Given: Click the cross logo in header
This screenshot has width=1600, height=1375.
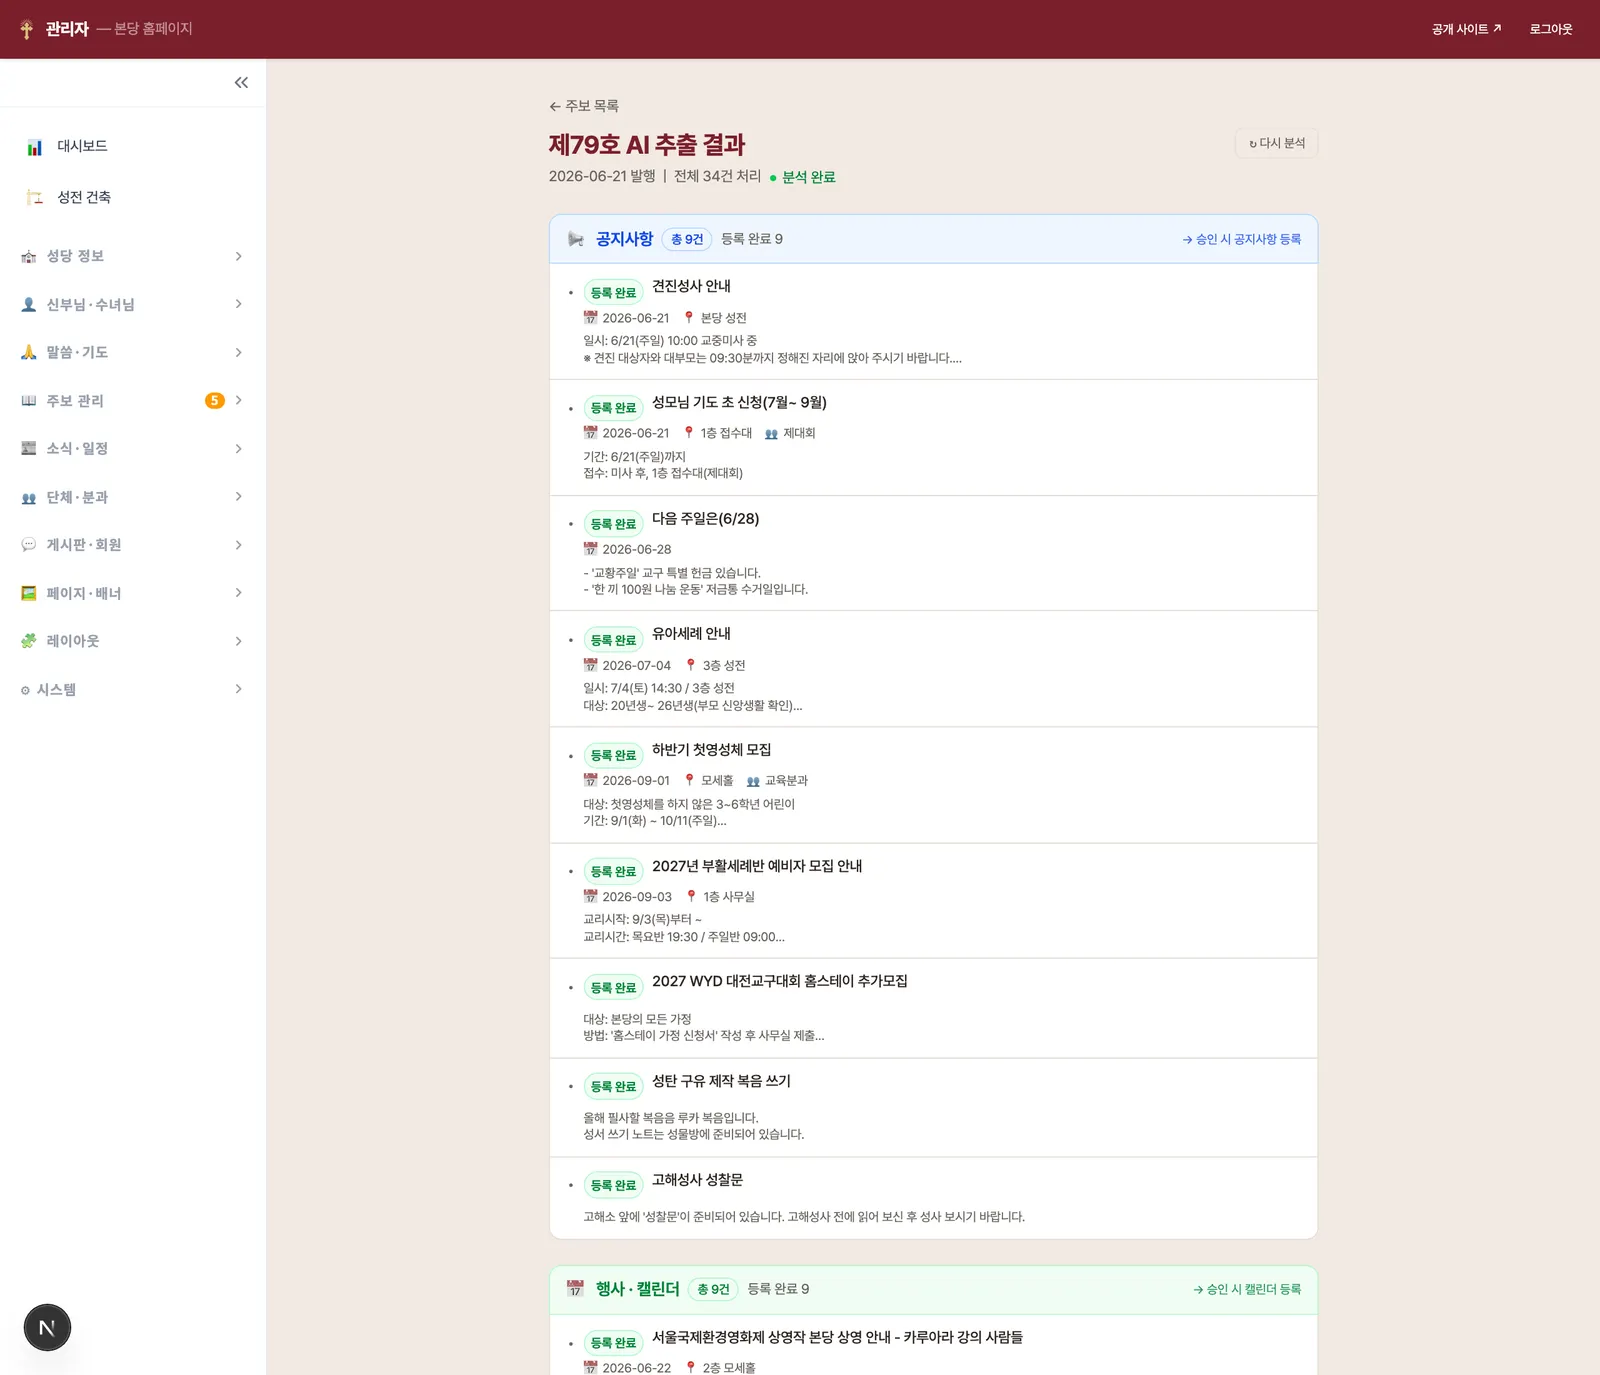Looking at the screenshot, I should [27, 29].
